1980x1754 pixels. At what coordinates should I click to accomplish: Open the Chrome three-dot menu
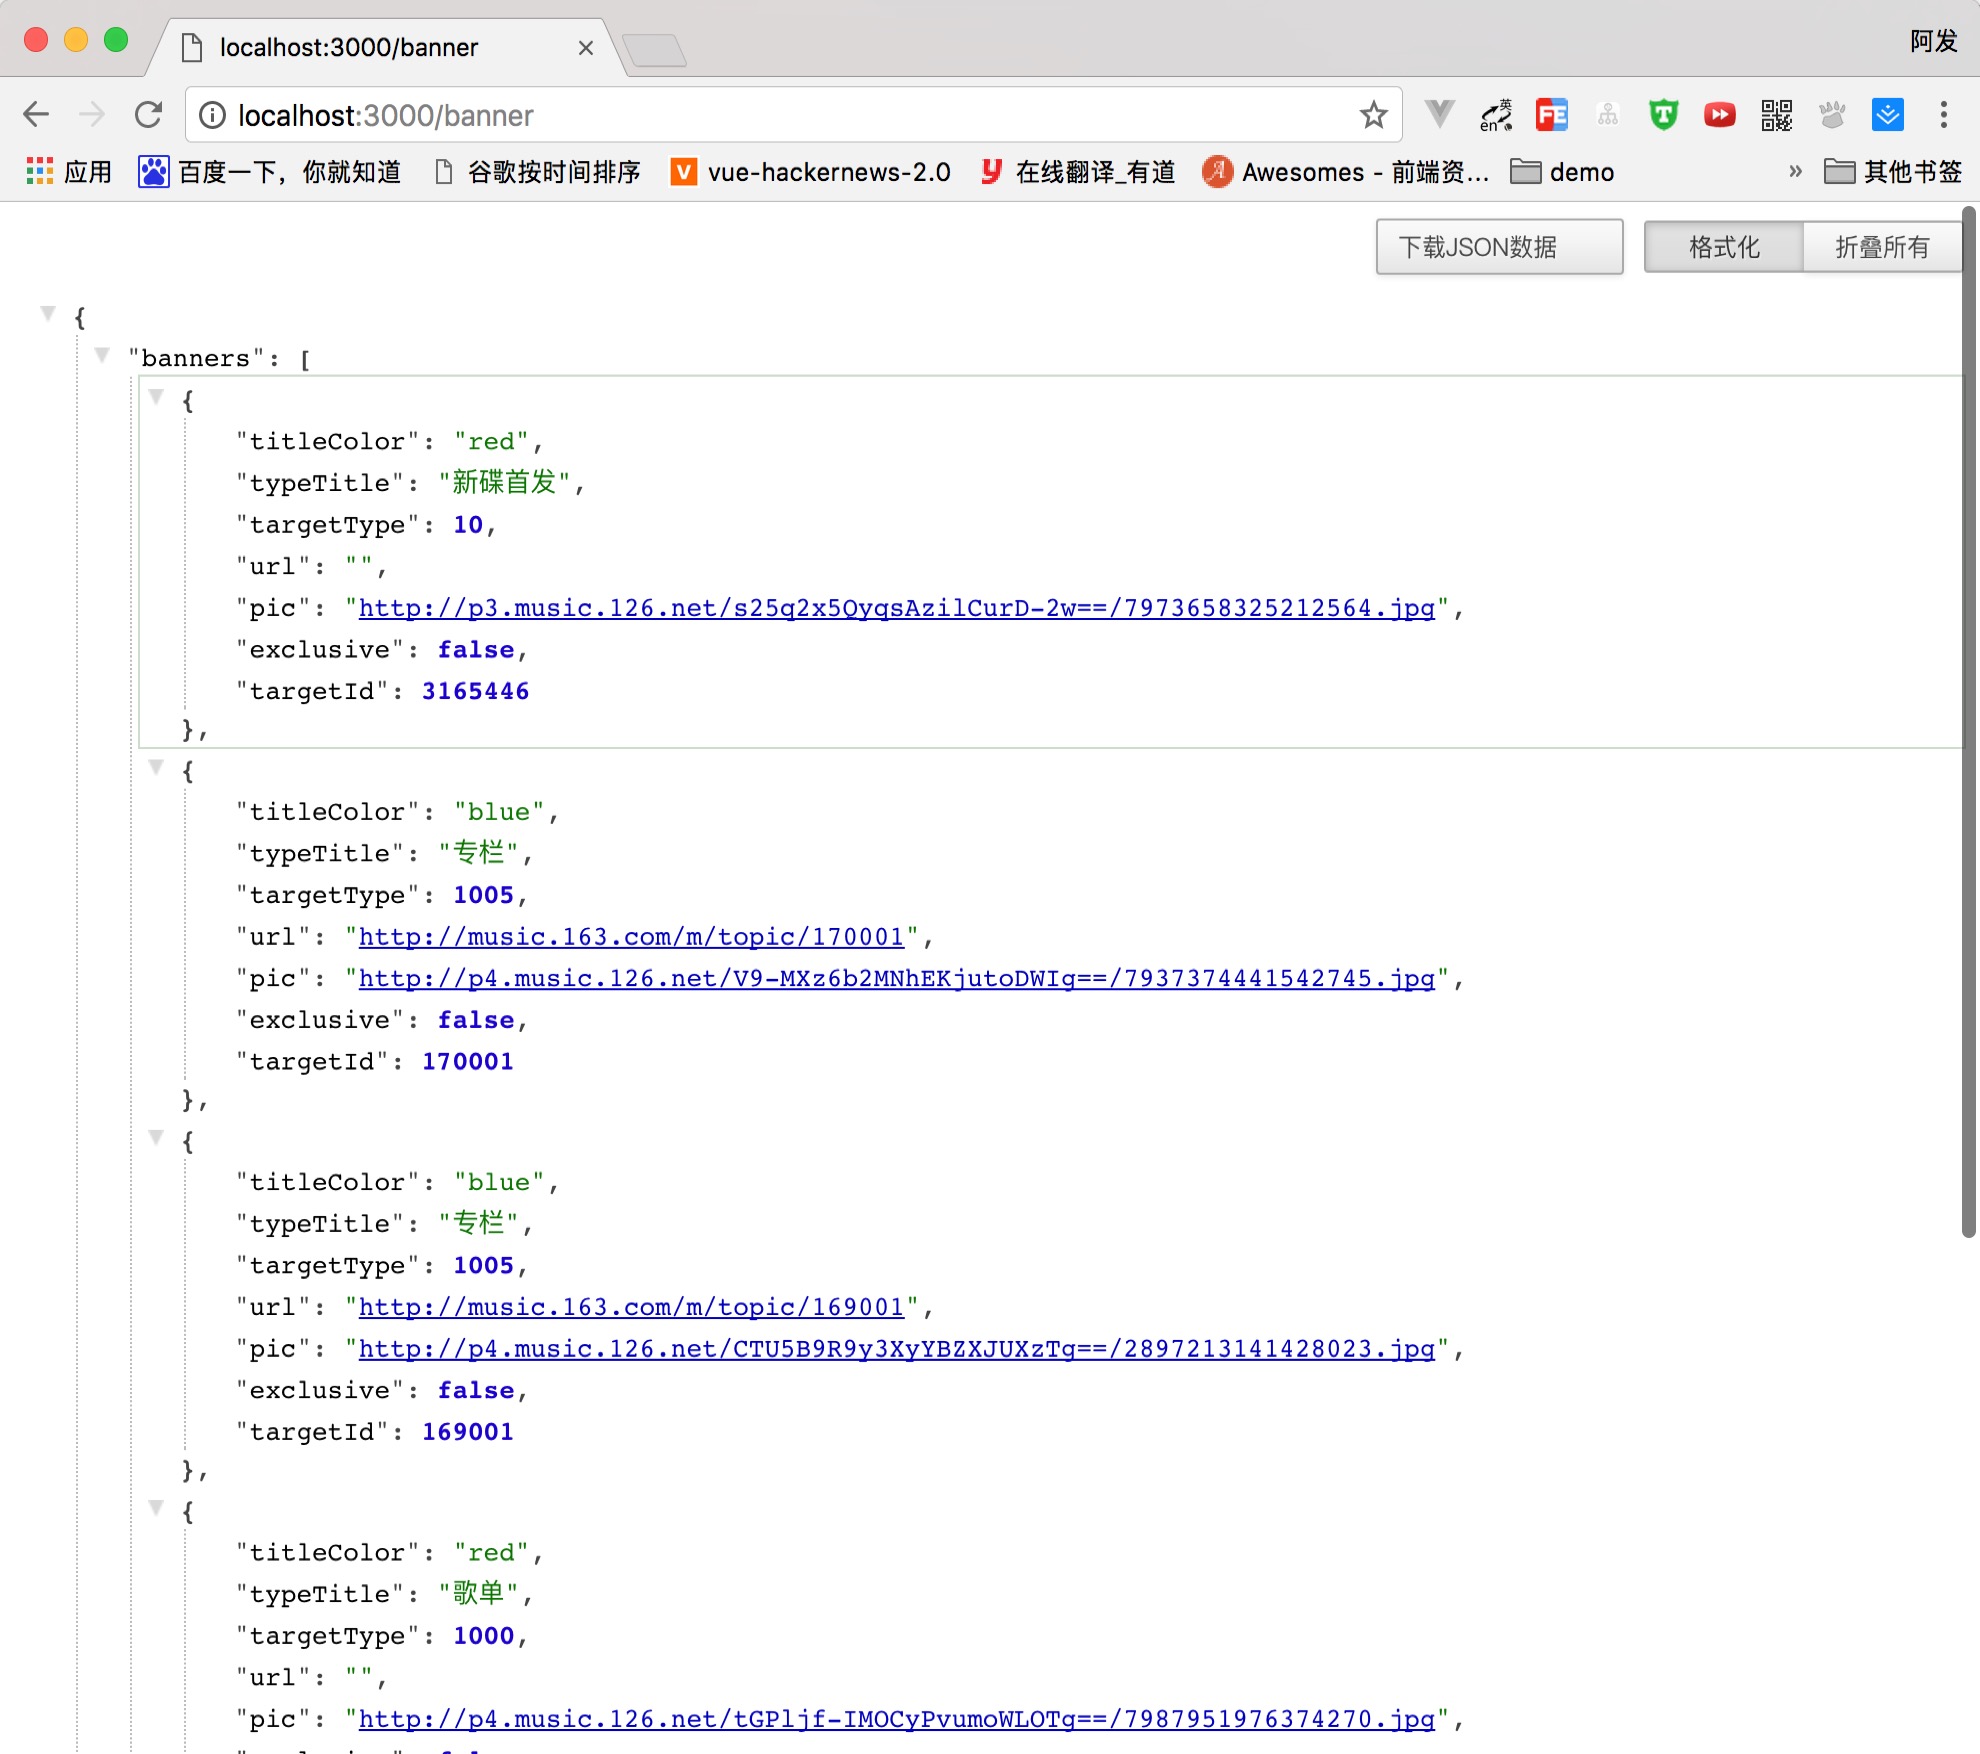pos(1943,115)
